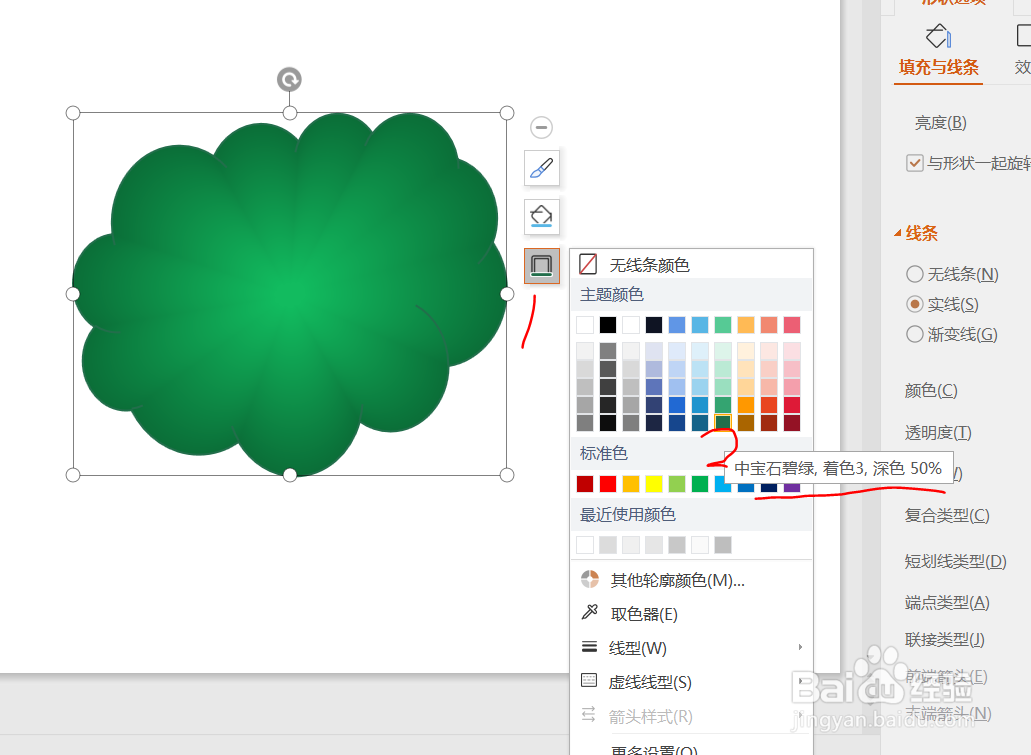This screenshot has height=755, width=1031.
Task: Pick the blue theme color swatch in top row
Action: tap(677, 325)
